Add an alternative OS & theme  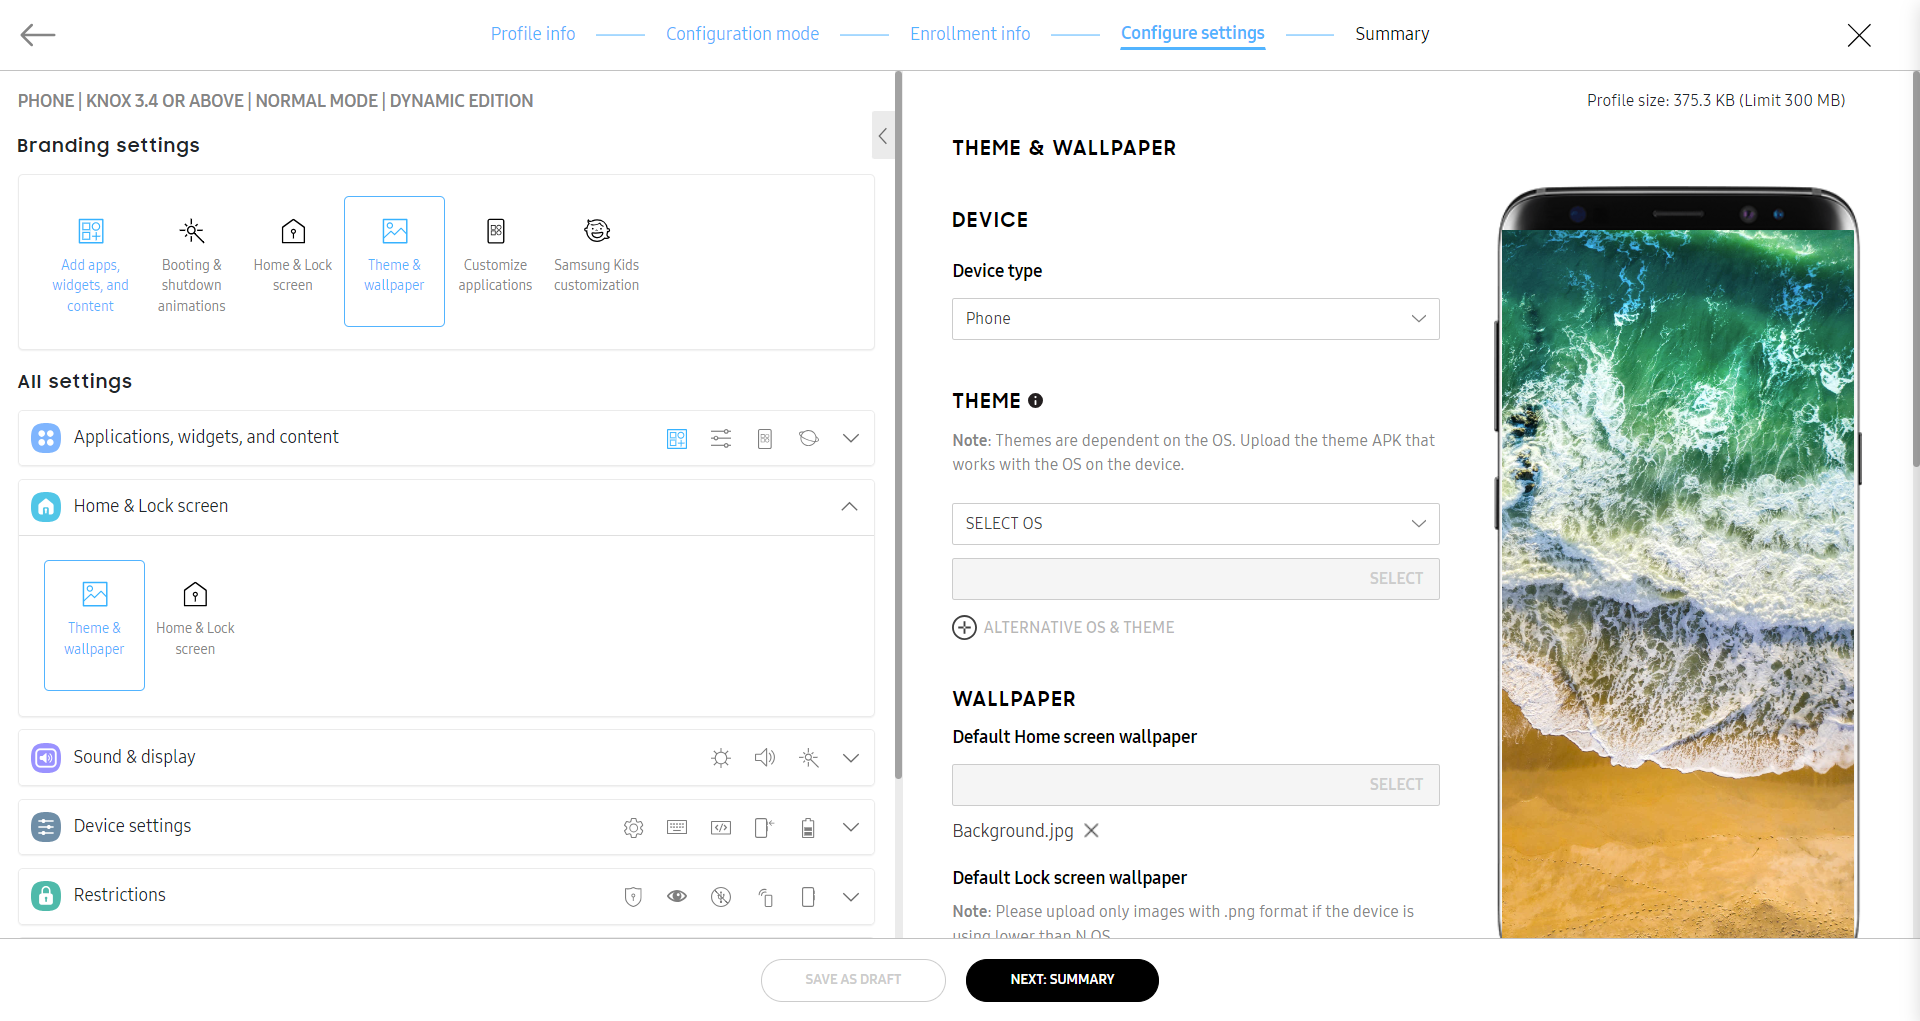[1064, 628]
